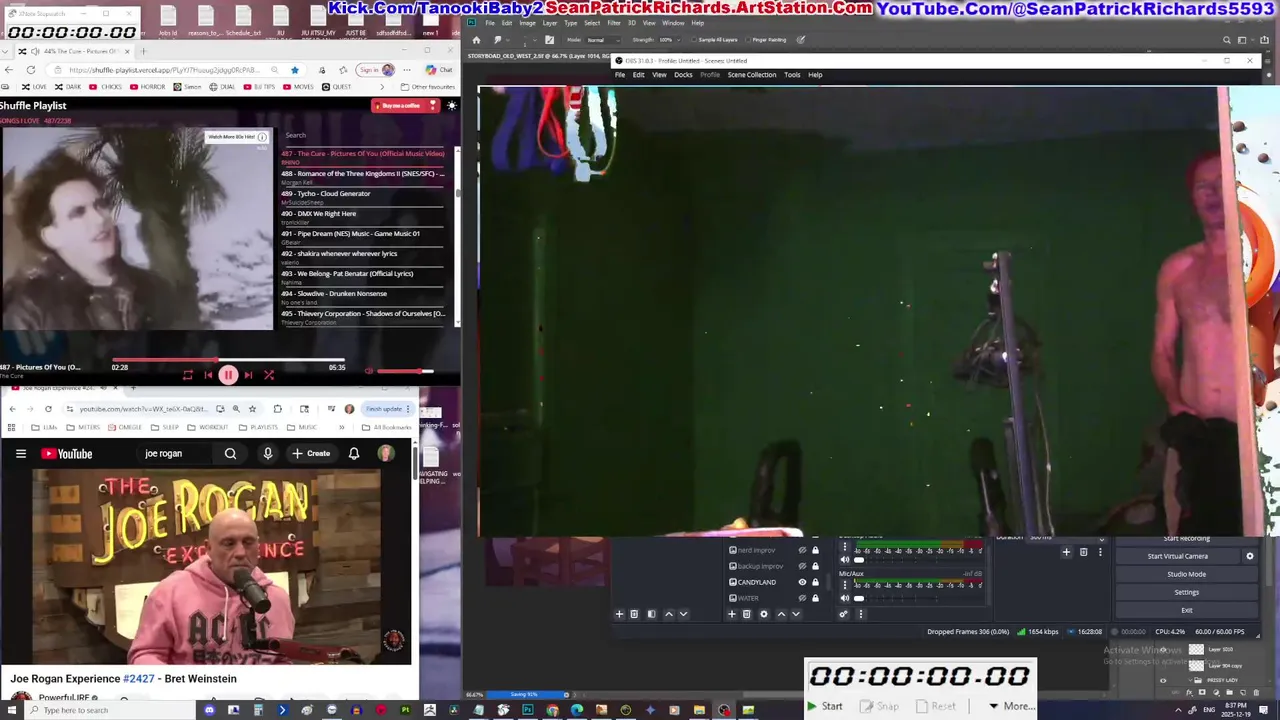
Task: Click YouTube search magnifier button
Action: click(x=230, y=454)
